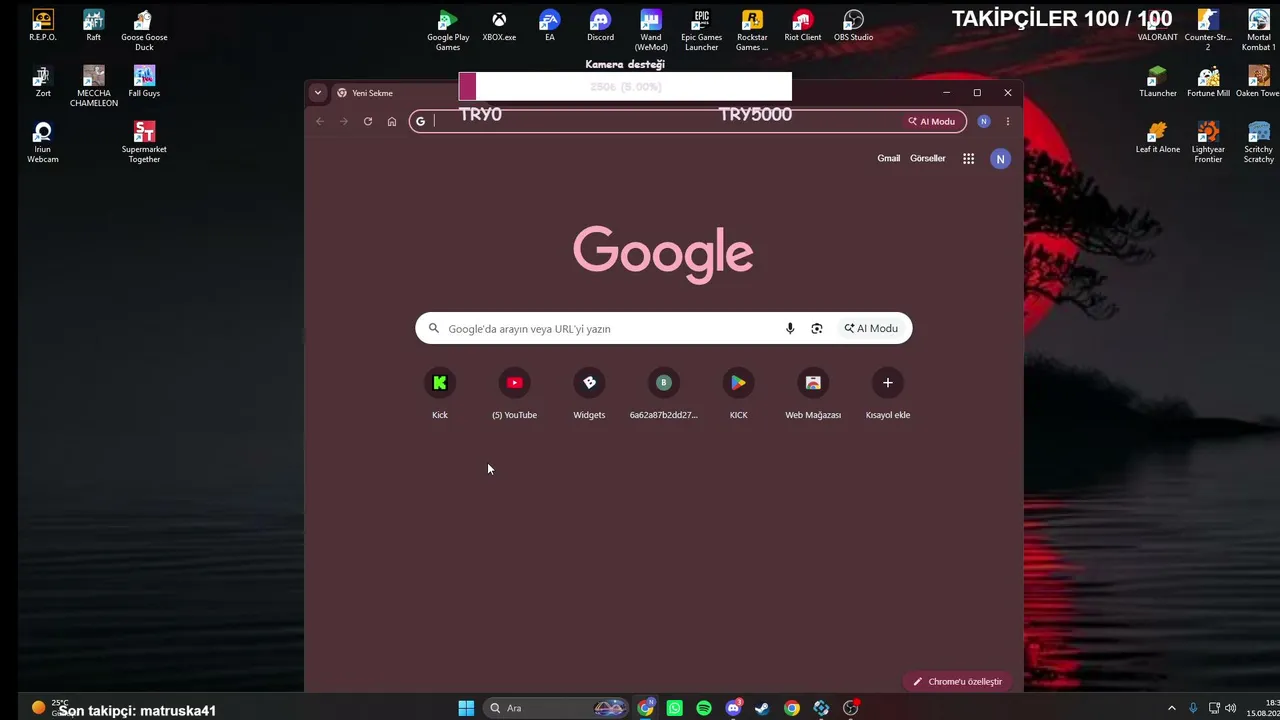Screen dimensions: 1280x720
Task: Open the N profile button in Chrome's toolbar
Action: [984, 121]
